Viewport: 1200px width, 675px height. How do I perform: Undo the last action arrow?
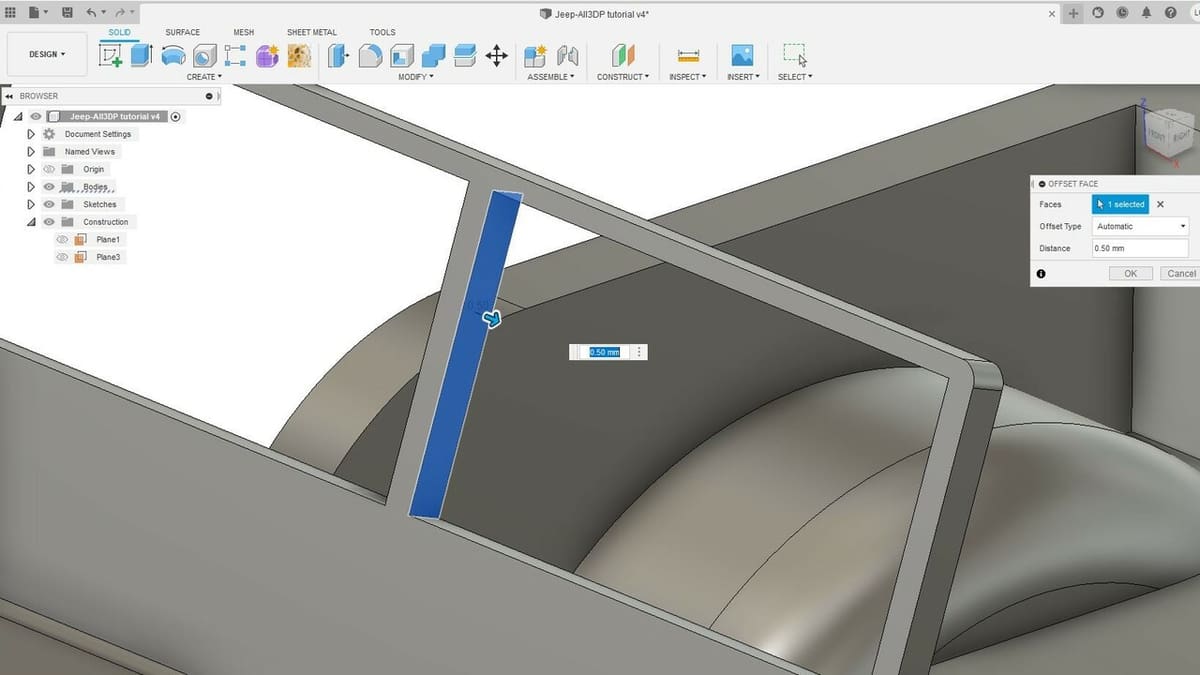tap(91, 12)
